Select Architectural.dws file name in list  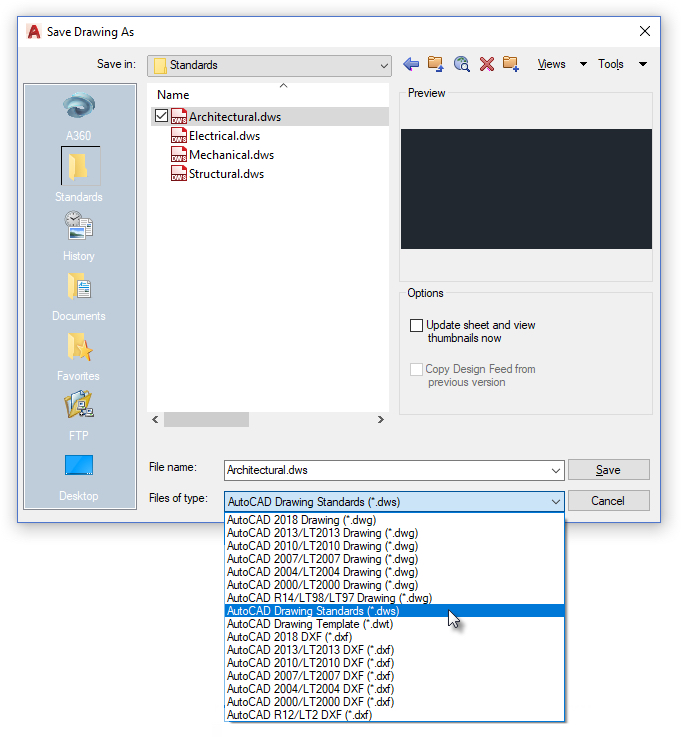click(235, 117)
